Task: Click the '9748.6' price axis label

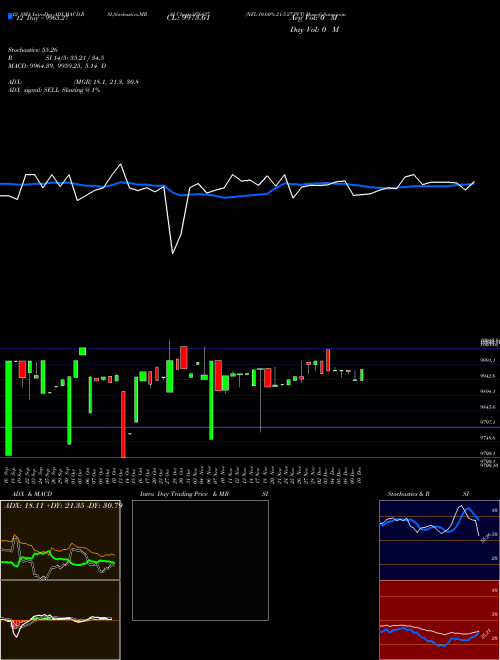Action: 489,438
